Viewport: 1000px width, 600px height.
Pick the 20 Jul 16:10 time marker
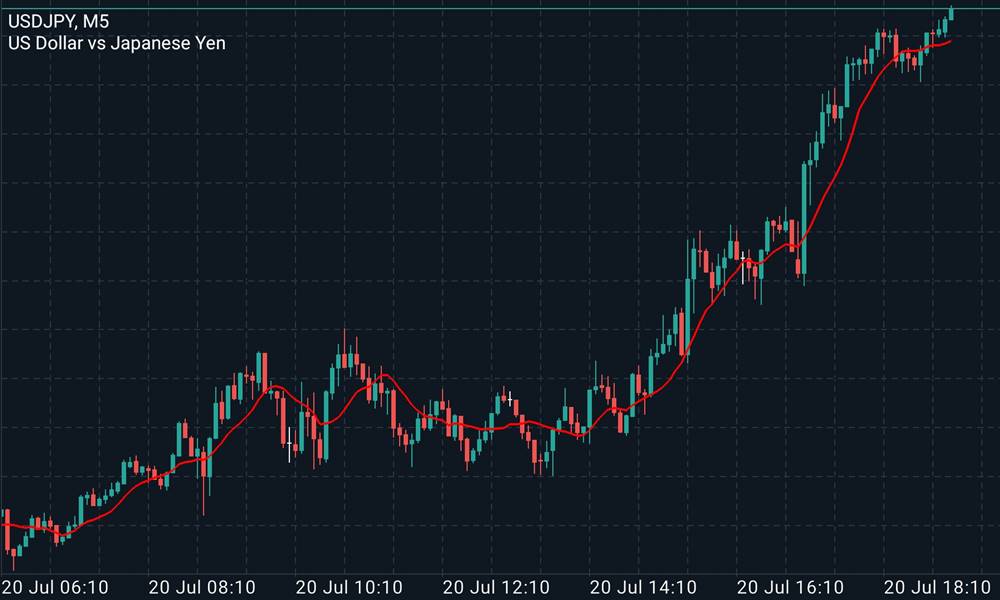(x=790, y=587)
